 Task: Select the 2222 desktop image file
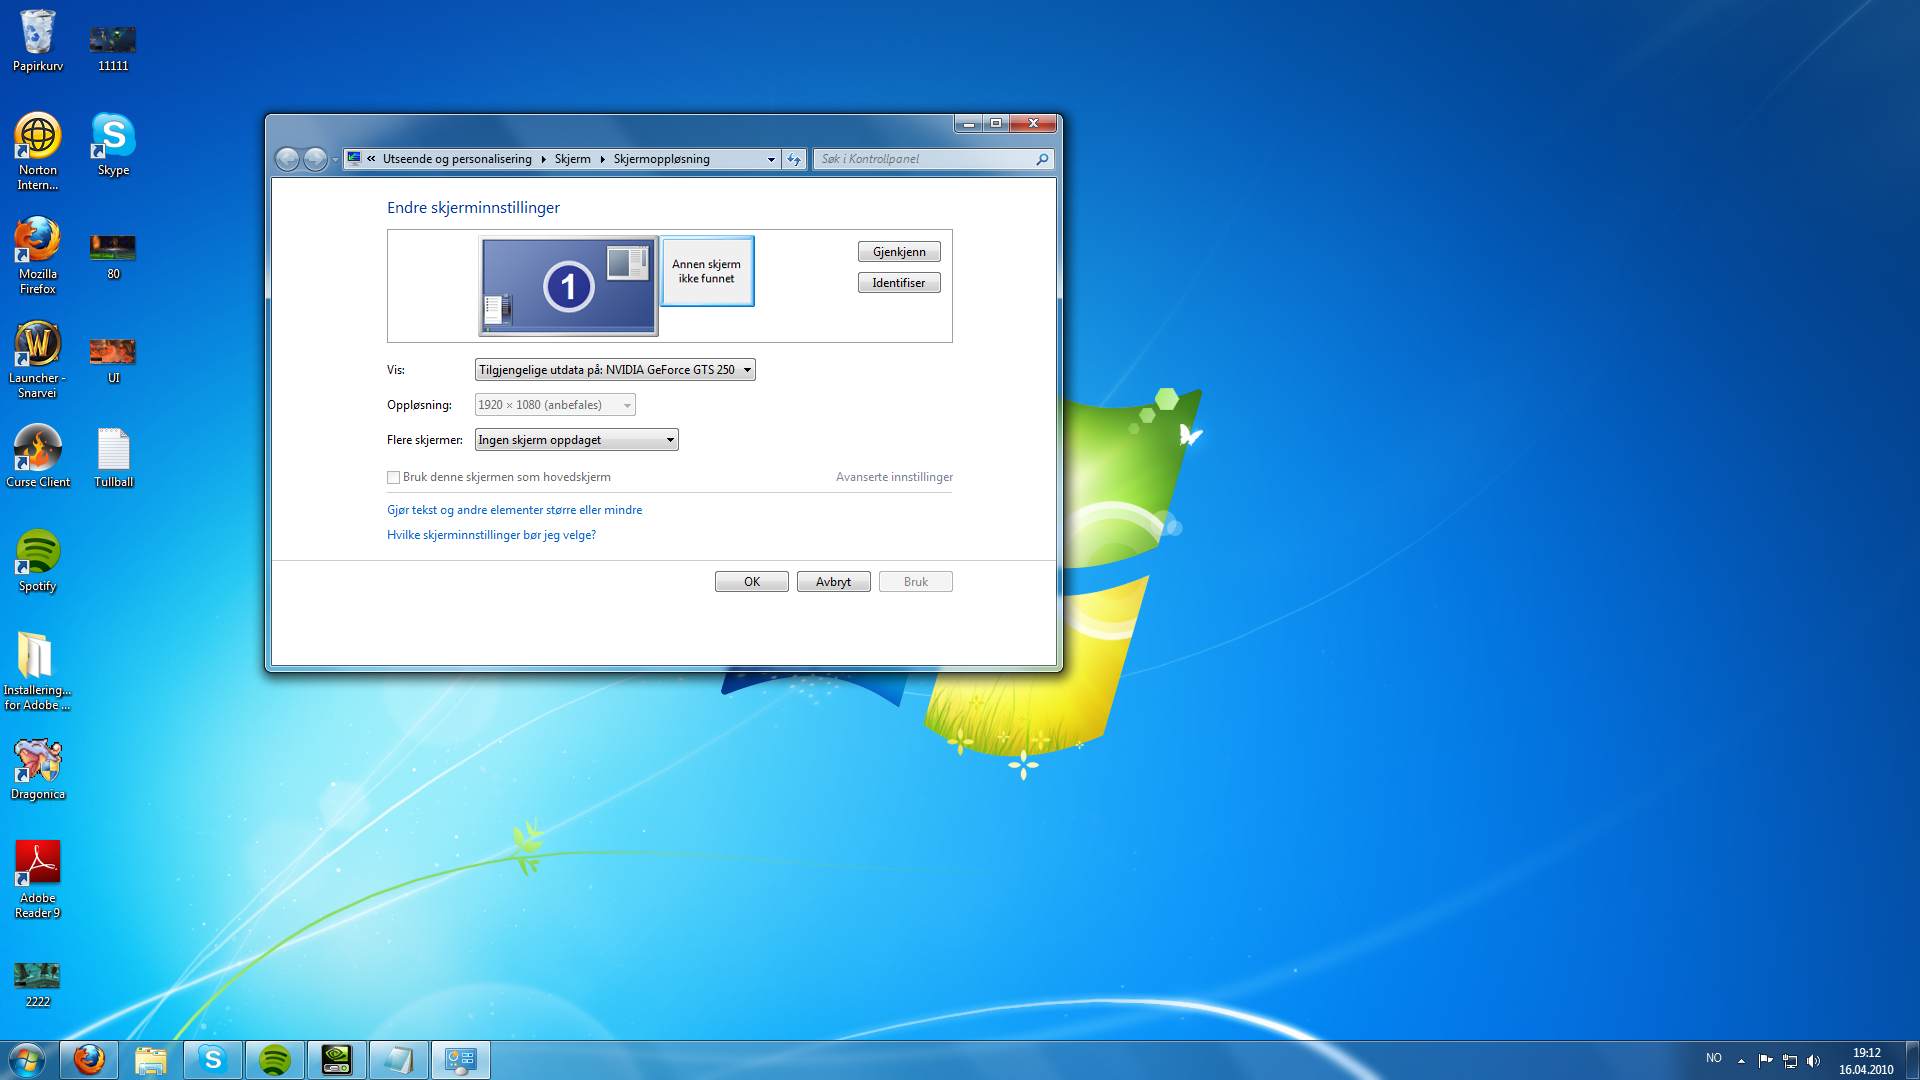tap(38, 985)
